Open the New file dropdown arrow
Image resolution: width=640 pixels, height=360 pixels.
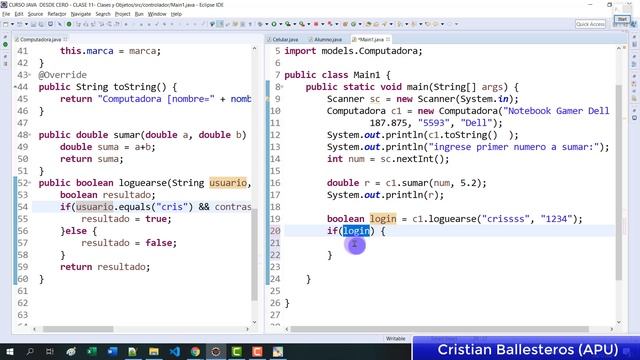12,24
